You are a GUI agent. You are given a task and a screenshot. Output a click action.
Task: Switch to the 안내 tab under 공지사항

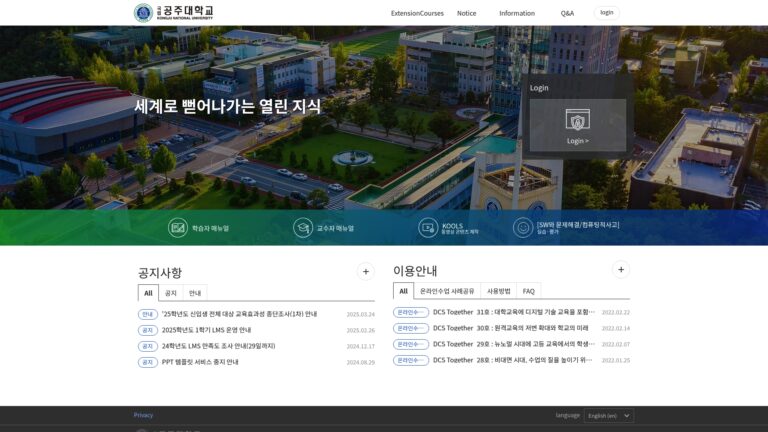[195, 293]
